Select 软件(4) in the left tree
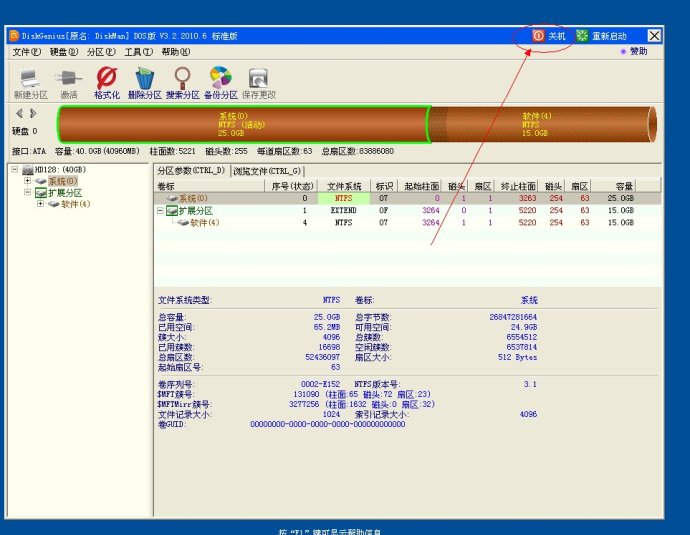The width and height of the screenshot is (690, 535). (75, 204)
